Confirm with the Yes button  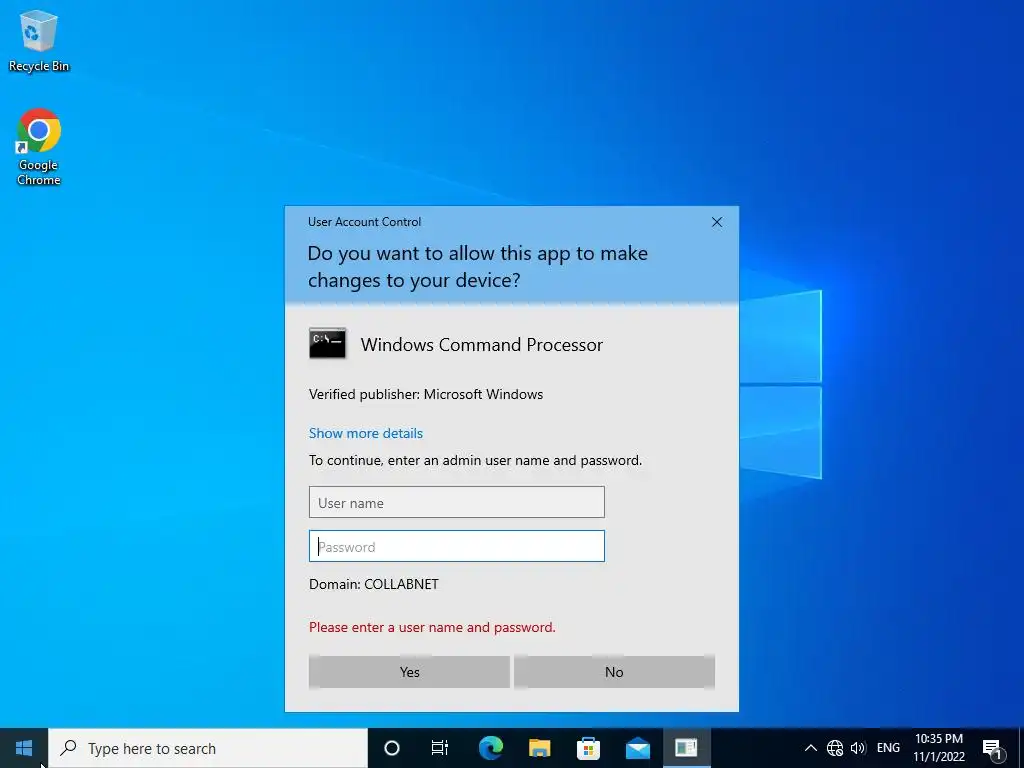[409, 672]
